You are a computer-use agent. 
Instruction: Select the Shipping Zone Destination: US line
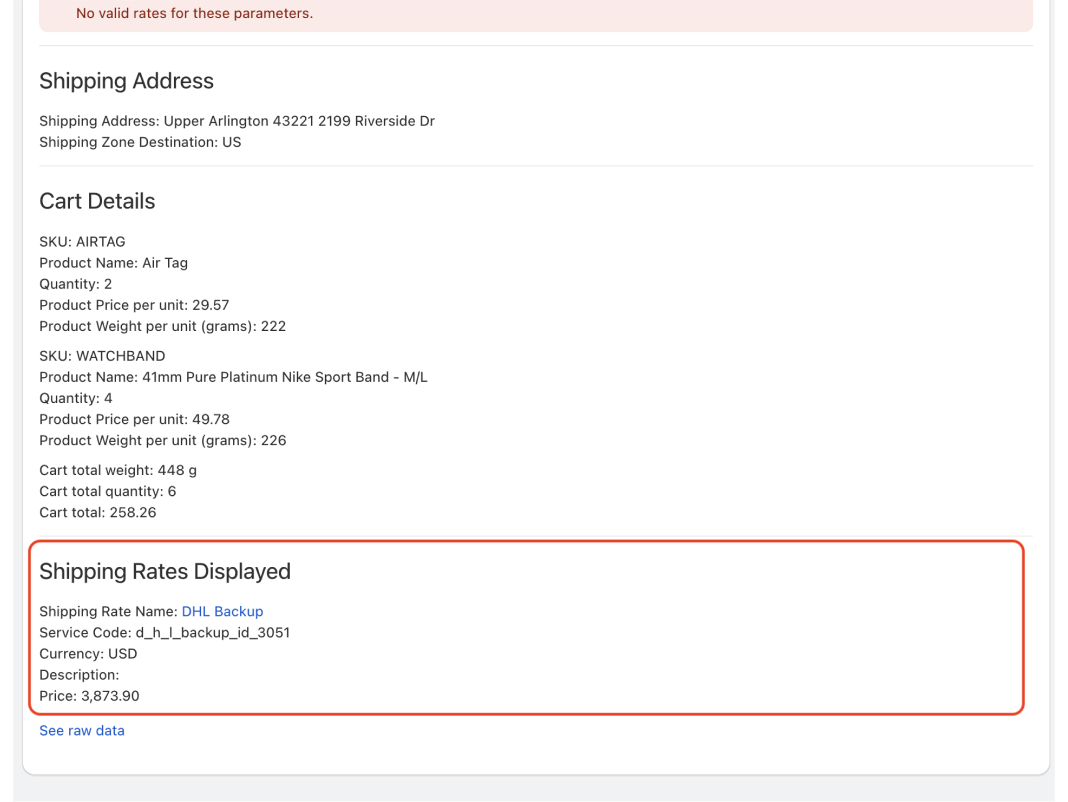coord(140,142)
